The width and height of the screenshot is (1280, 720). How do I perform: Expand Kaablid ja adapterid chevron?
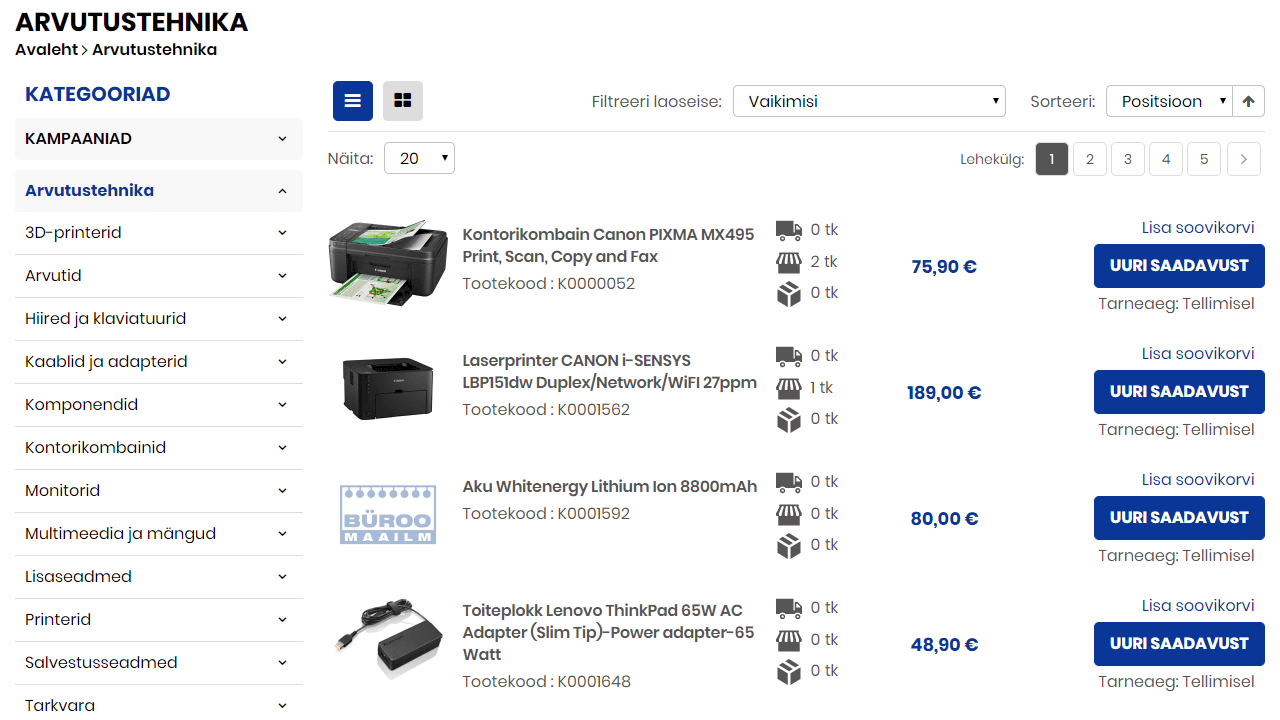[x=283, y=362]
